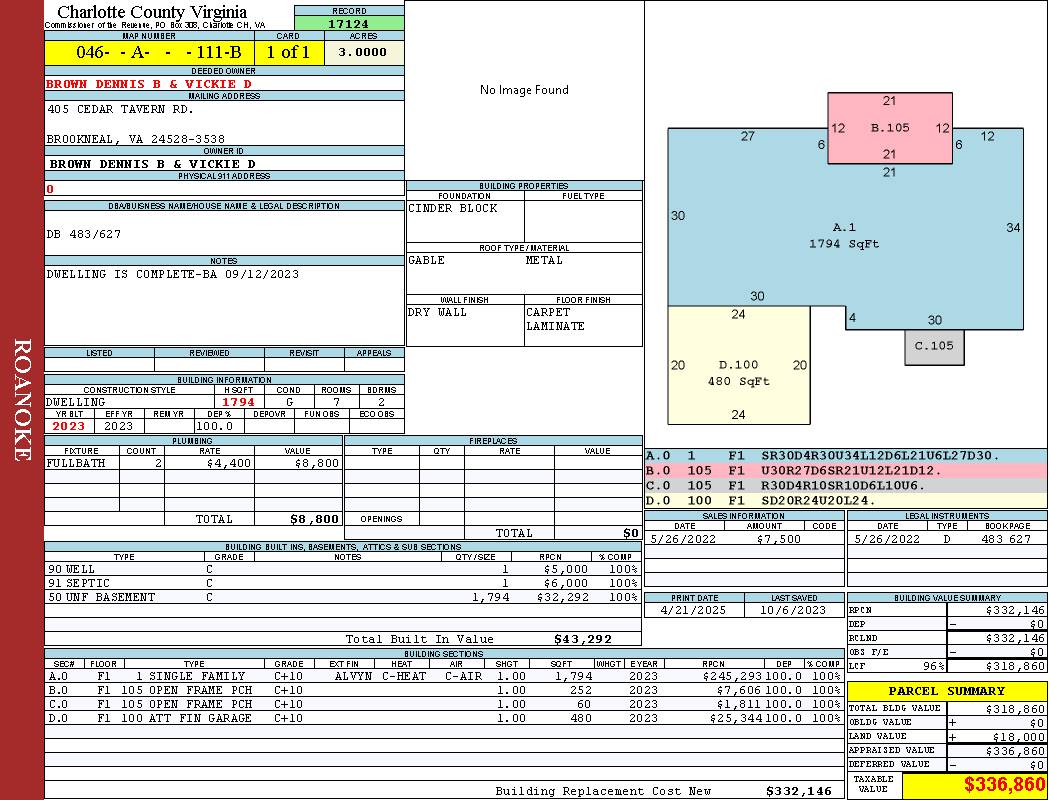Viewport: 1050px width, 800px height.
Task: Select the 405 Cedar Tavern Rd. mailing address
Action: pos(120,109)
